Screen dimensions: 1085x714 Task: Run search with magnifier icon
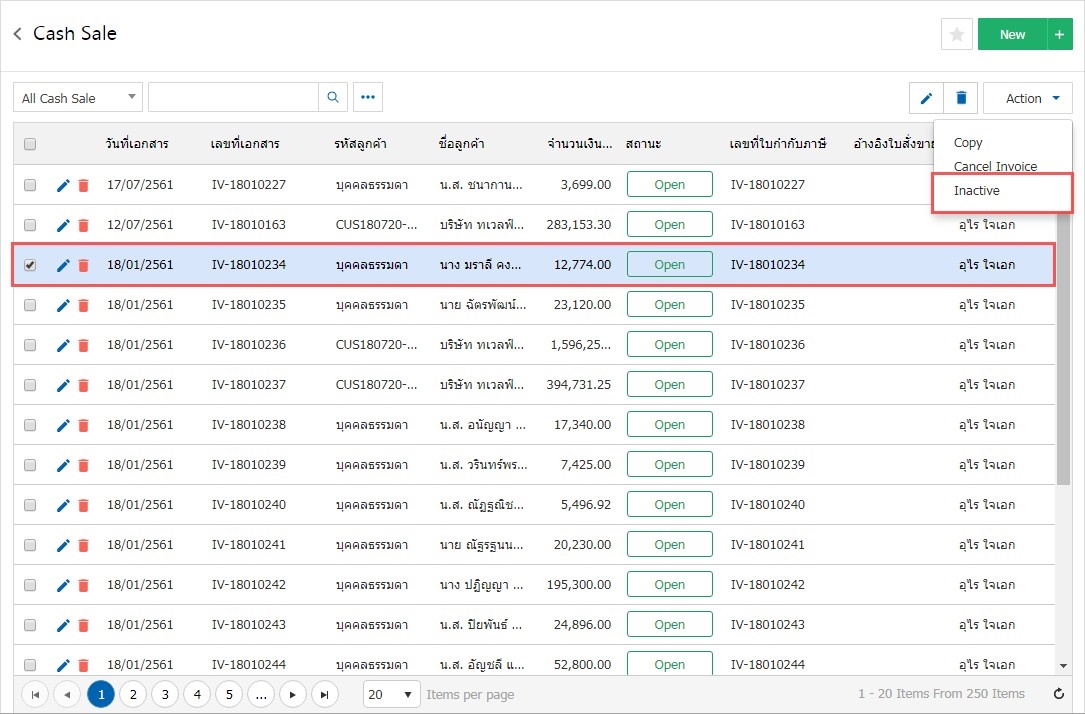333,98
